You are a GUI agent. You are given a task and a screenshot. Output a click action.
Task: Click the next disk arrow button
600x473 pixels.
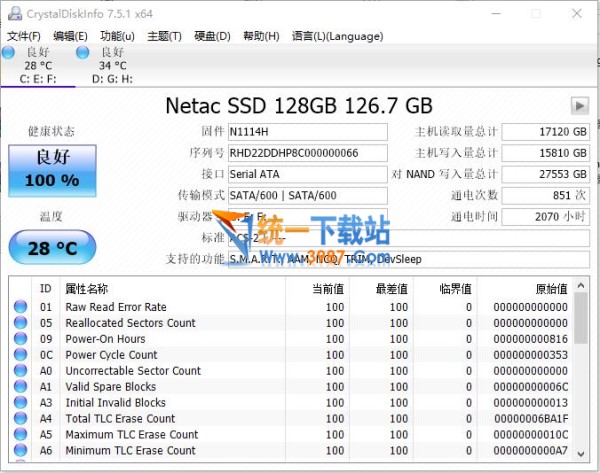580,105
